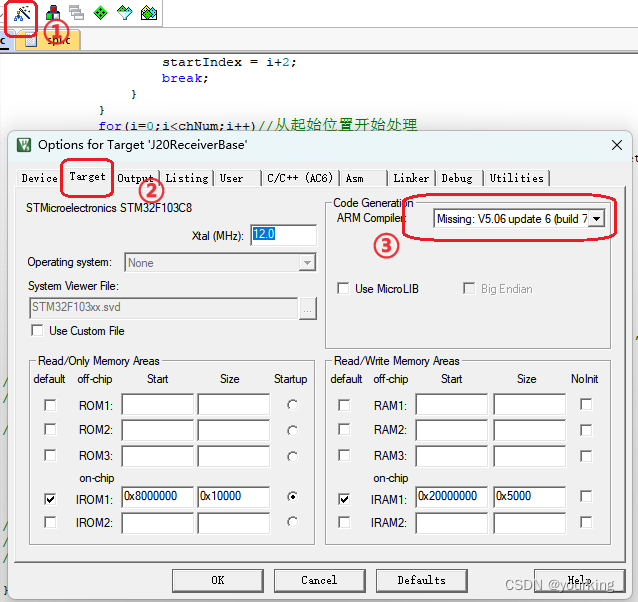Image resolution: width=638 pixels, height=602 pixels.
Task: Click the RAM2 Size field
Action: [x=529, y=430]
